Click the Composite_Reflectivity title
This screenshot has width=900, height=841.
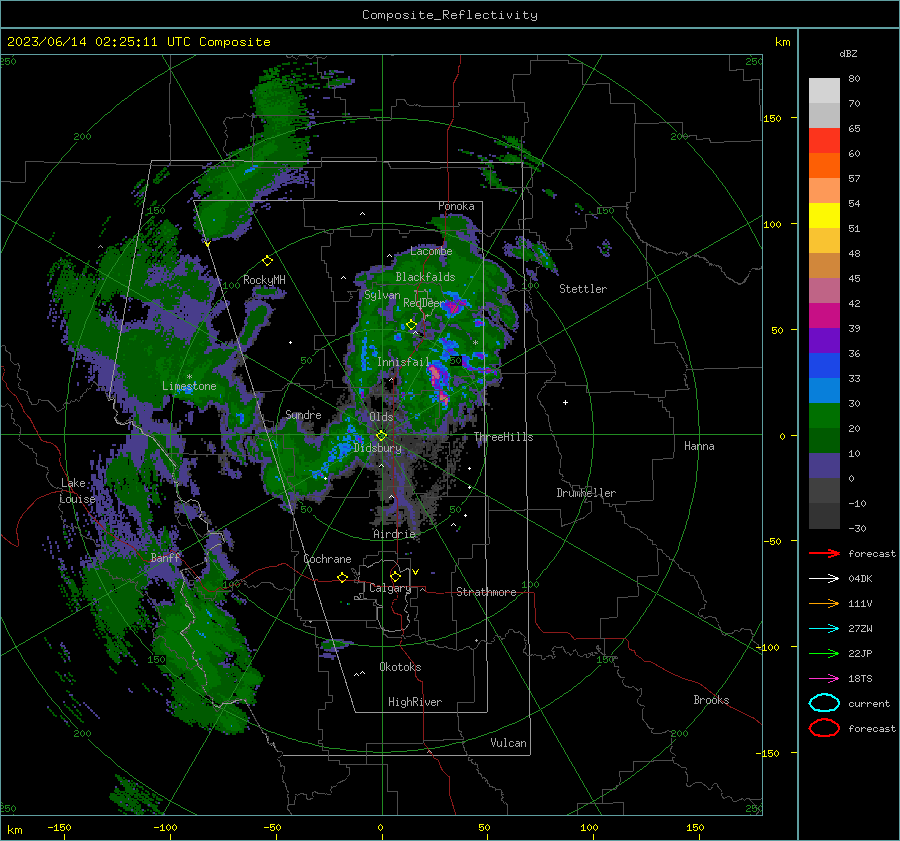450,15
